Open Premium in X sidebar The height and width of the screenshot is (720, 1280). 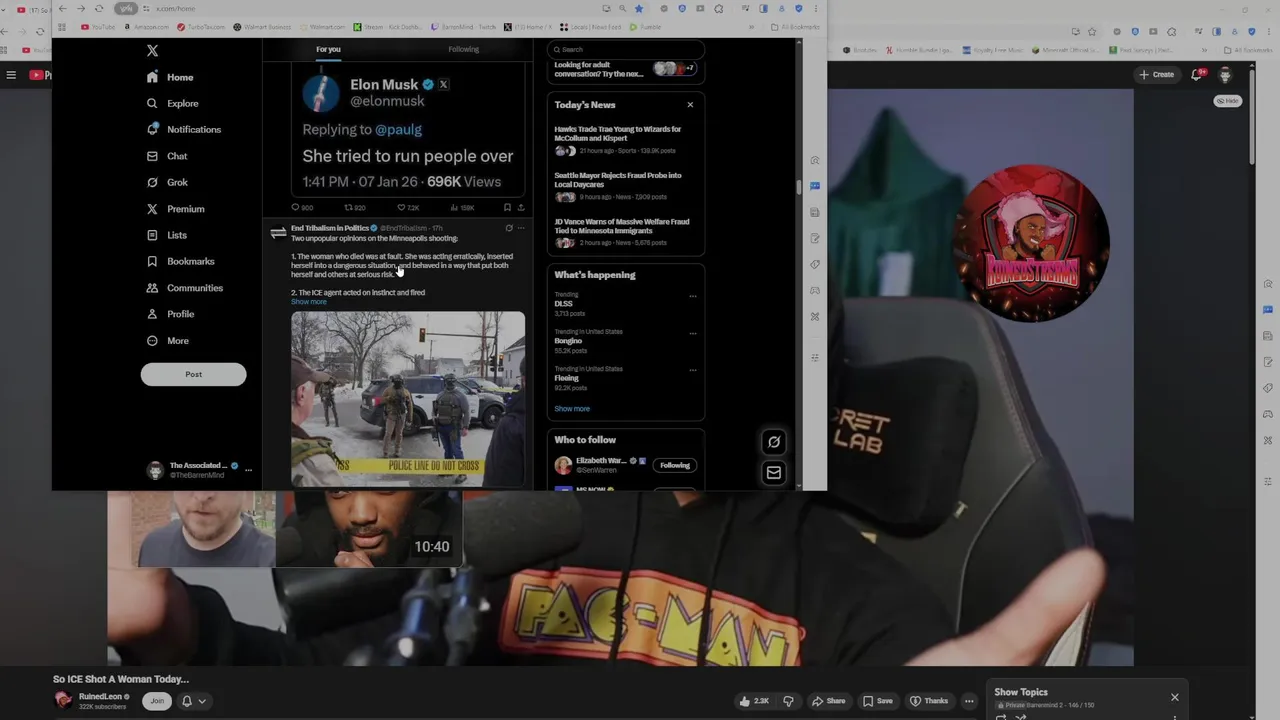[175, 209]
